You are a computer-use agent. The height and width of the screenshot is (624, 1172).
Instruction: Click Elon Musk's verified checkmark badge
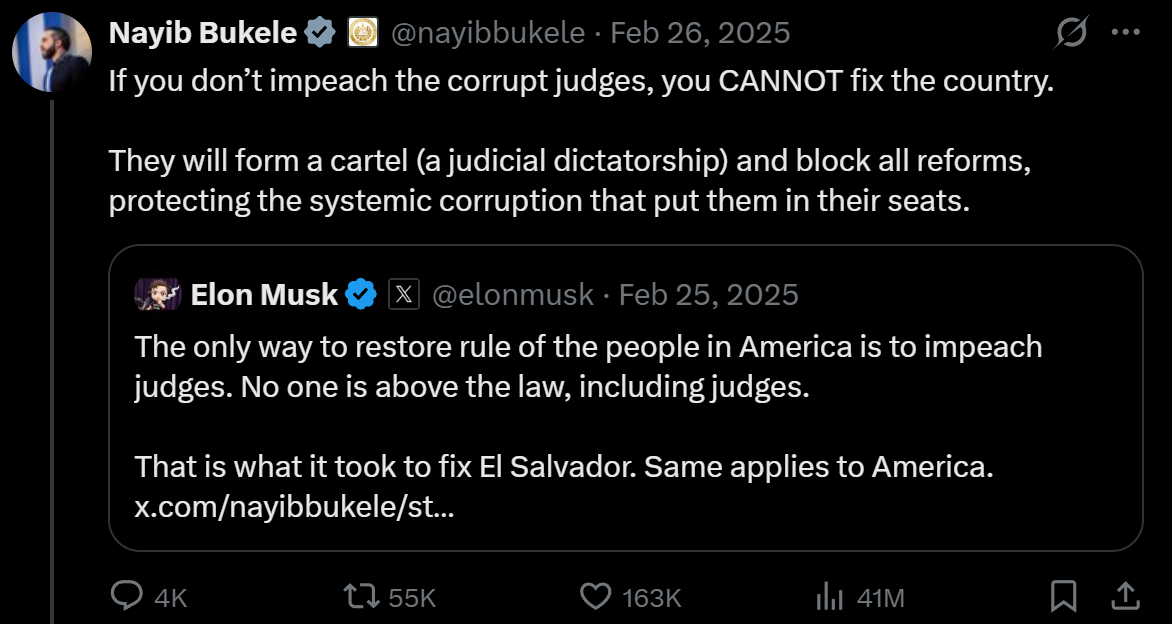(361, 295)
